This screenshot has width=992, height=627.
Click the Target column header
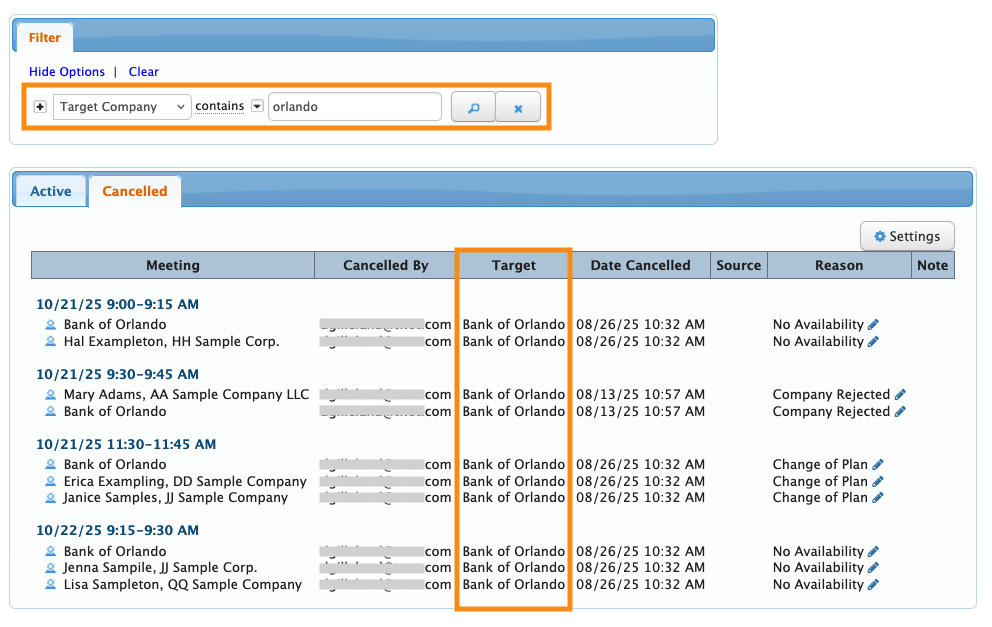(514, 265)
